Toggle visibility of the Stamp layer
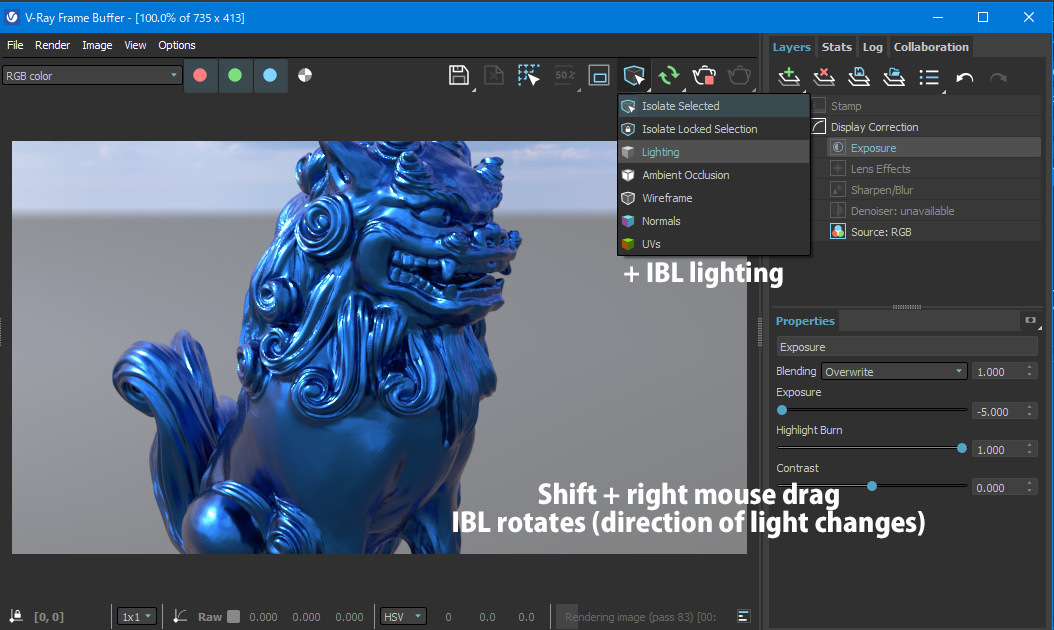Image resolution: width=1054 pixels, height=630 pixels. click(x=819, y=106)
